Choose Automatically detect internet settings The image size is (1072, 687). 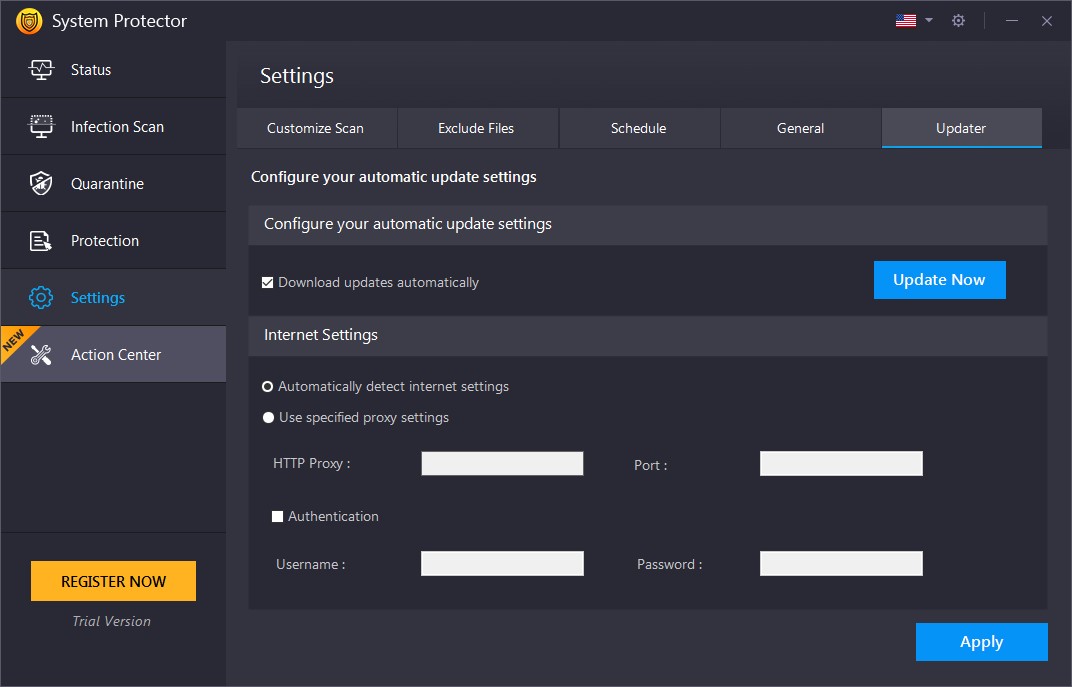(267, 386)
